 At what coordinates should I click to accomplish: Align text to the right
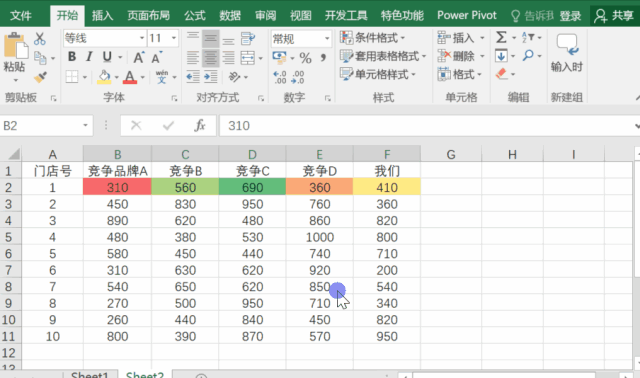coord(229,58)
